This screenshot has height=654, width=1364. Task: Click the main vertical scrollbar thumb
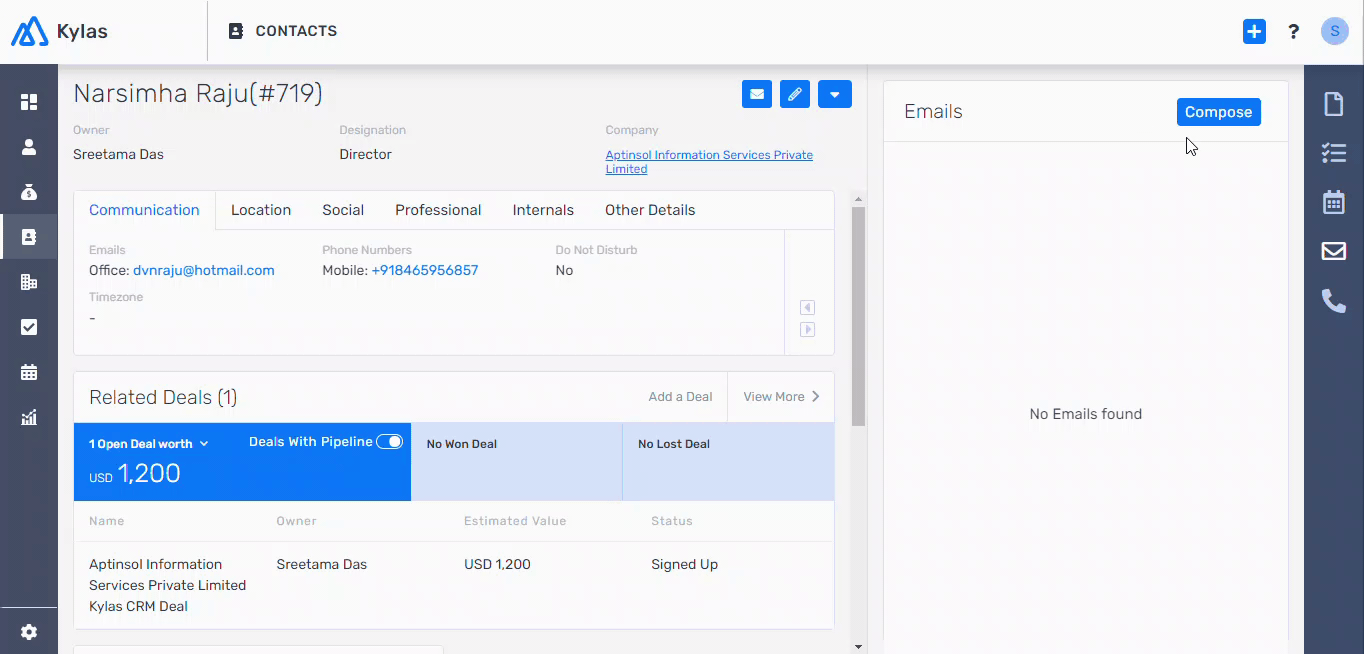pos(858,316)
